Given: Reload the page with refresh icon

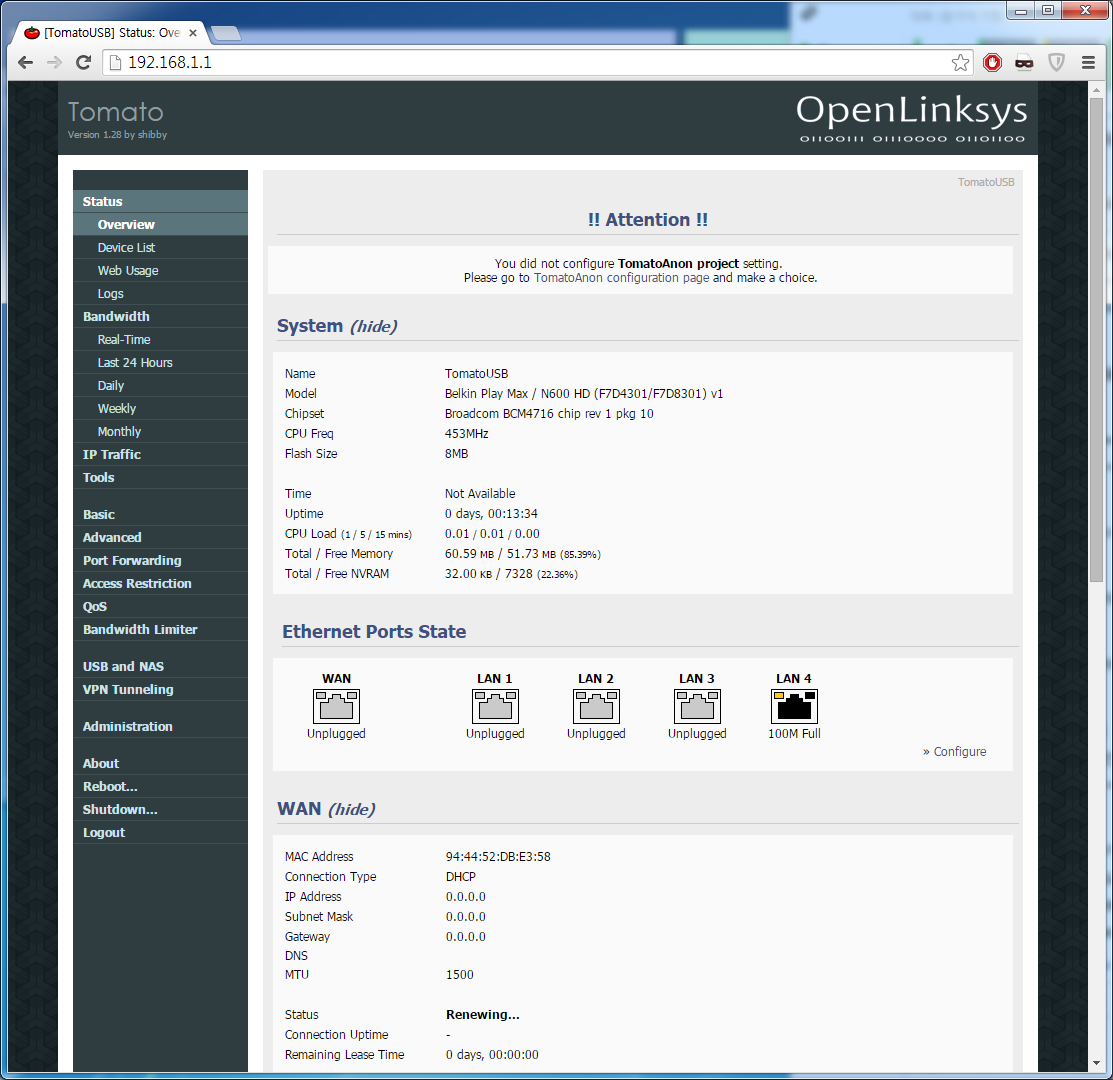Looking at the screenshot, I should point(84,62).
